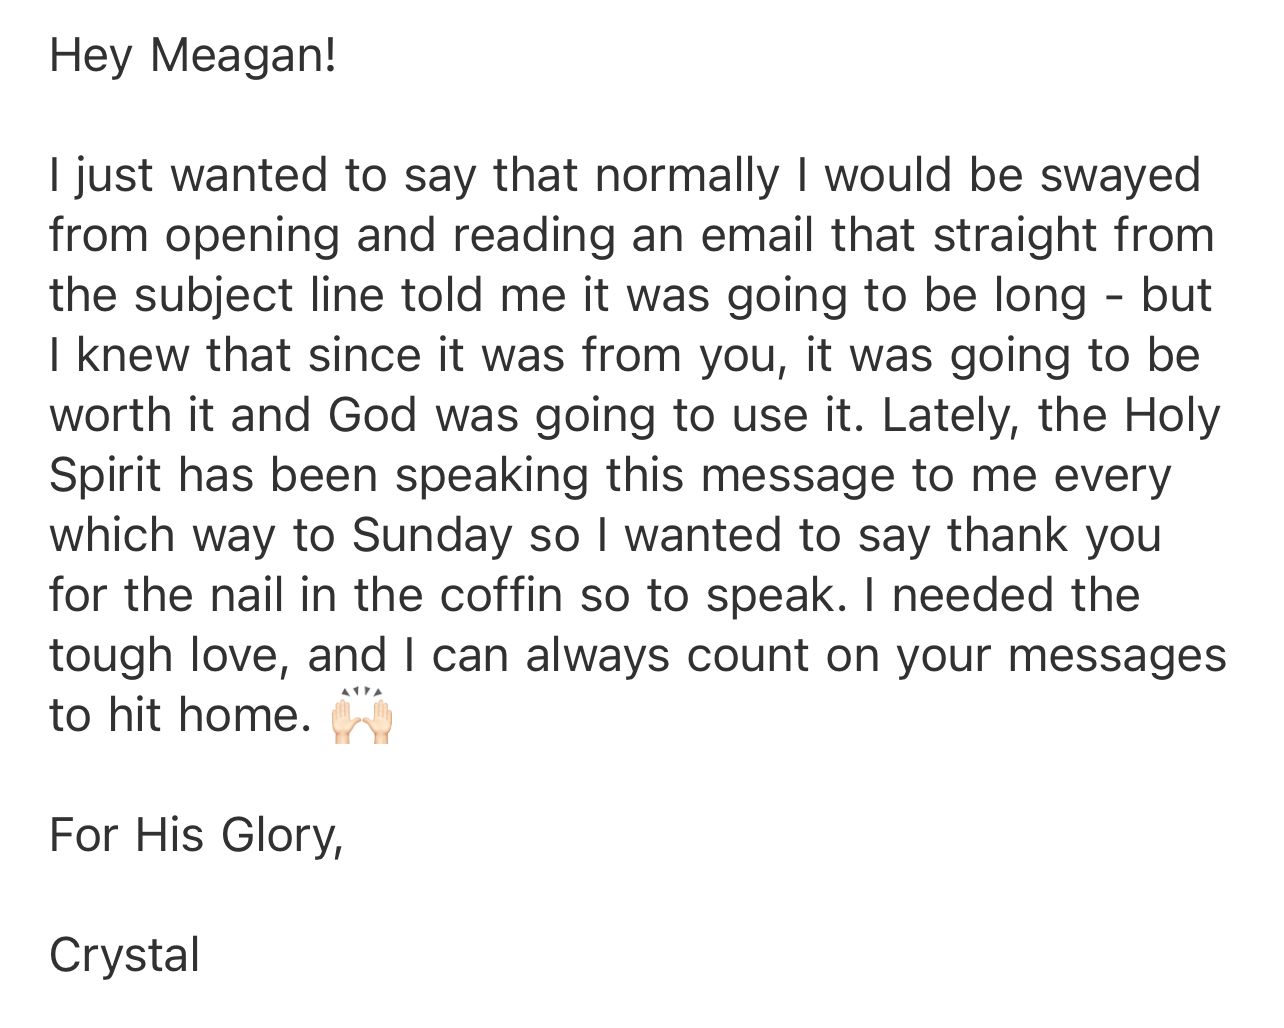Click the 'For His Glory,' closing line

[196, 835]
